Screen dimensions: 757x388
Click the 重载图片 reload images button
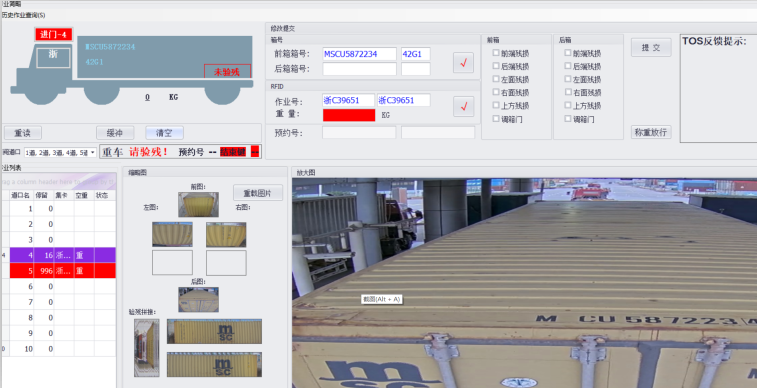pos(258,193)
